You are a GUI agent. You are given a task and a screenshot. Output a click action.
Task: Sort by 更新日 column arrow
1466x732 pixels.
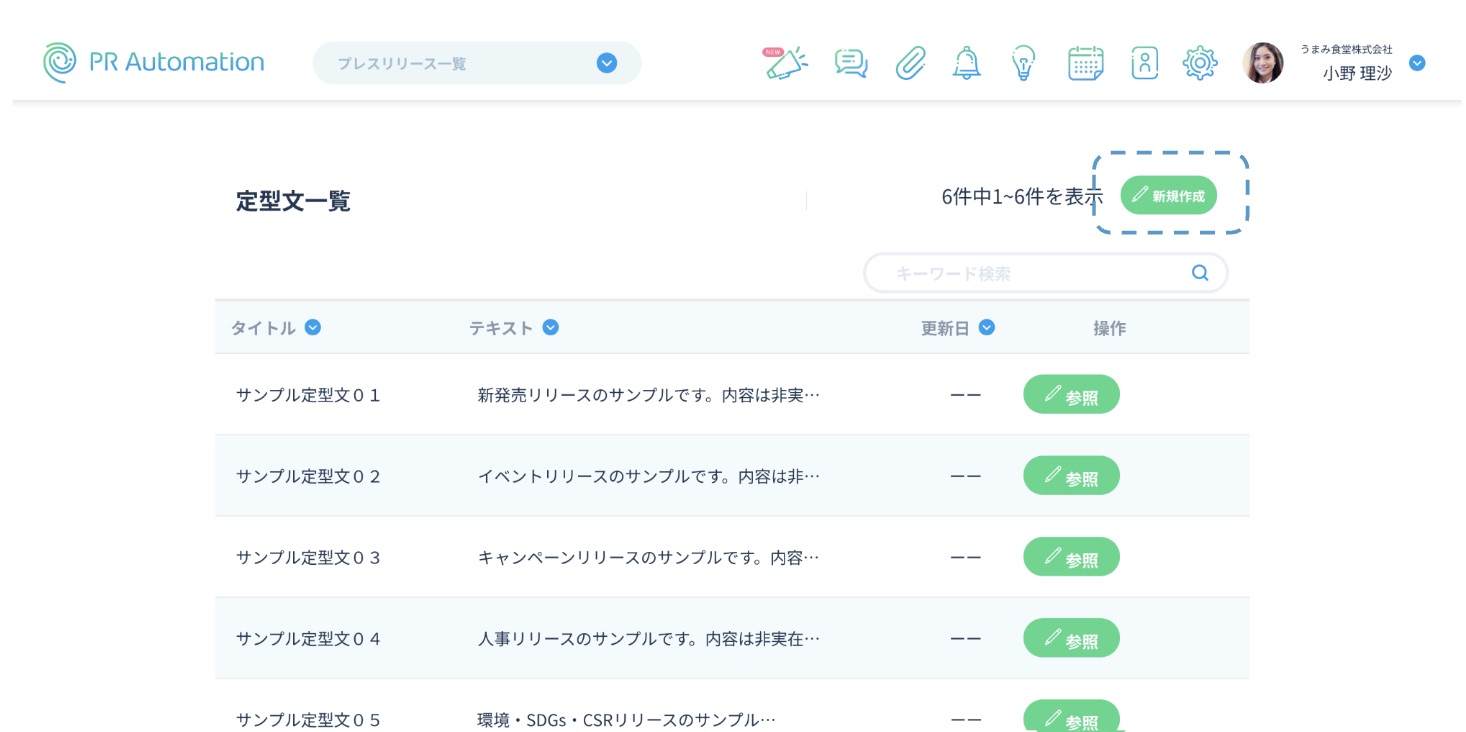(986, 327)
